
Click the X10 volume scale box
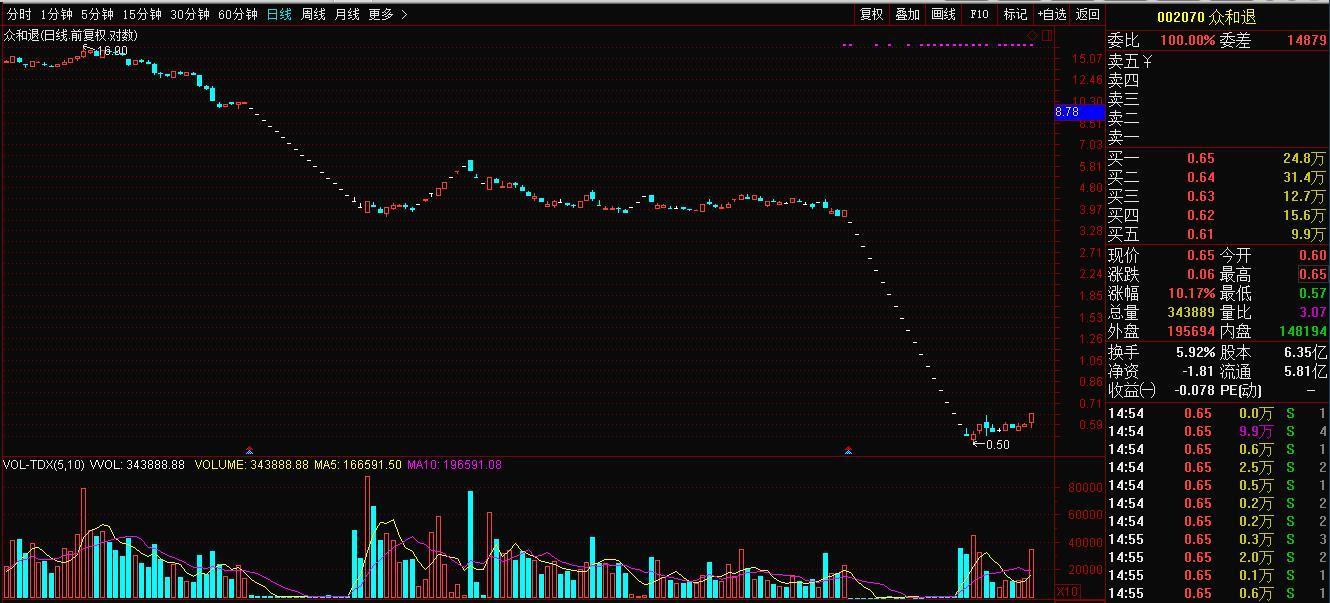click(1067, 592)
